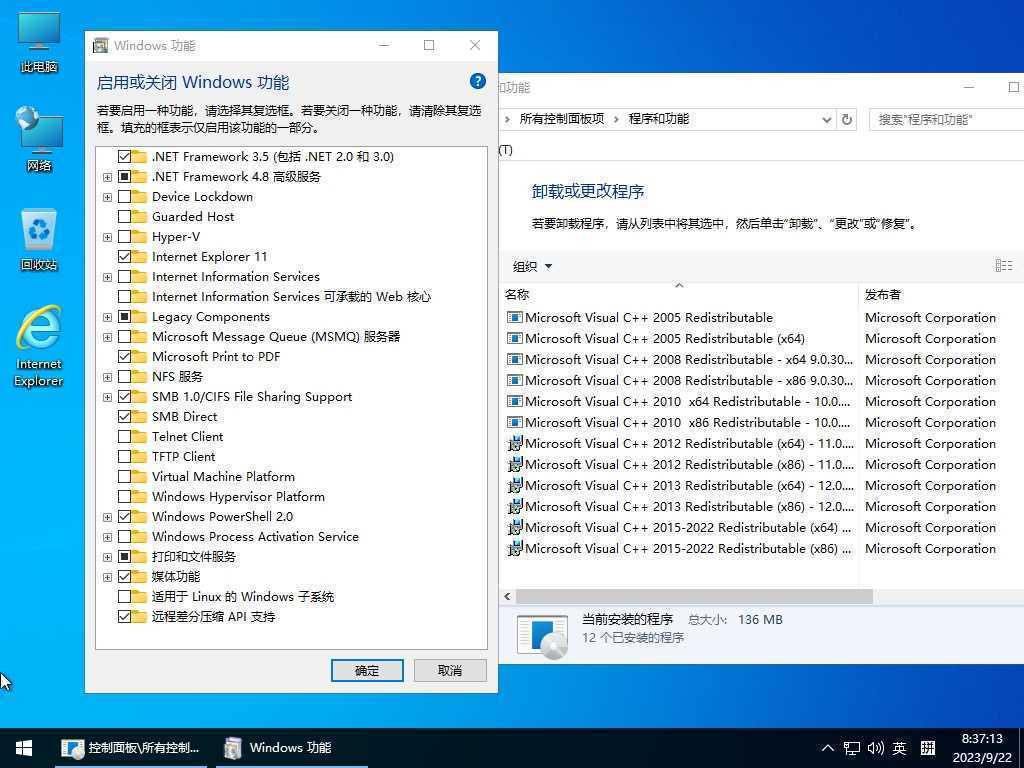Viewport: 1024px width, 768px height.
Task: Expand the Windows PowerShell 2.0 node
Action: coord(107,517)
